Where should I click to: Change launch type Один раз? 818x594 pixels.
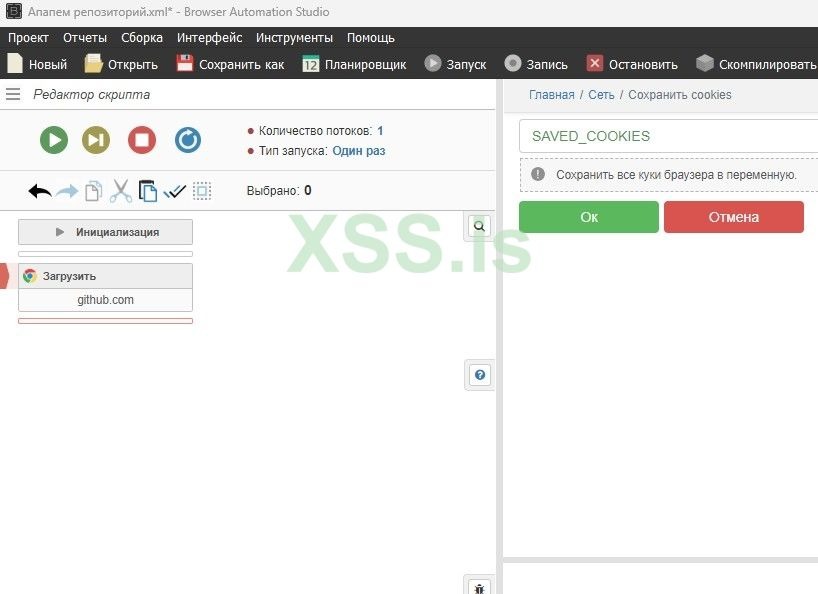click(x=359, y=151)
